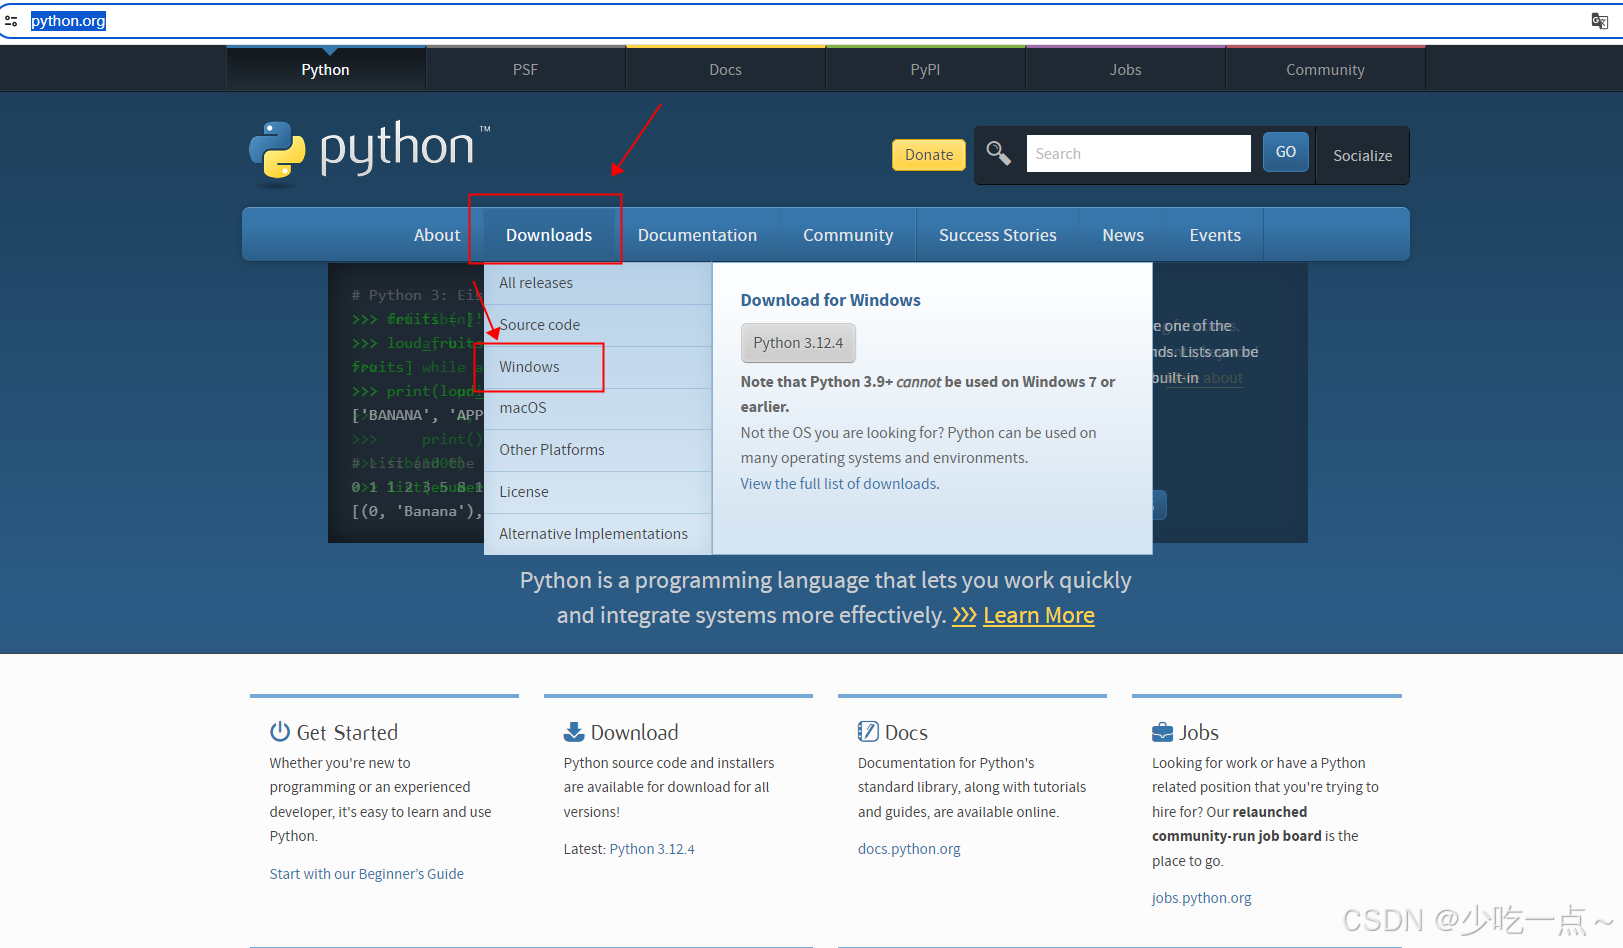Open the Success Stories menu
Image resolution: width=1623 pixels, height=948 pixels.
click(998, 235)
